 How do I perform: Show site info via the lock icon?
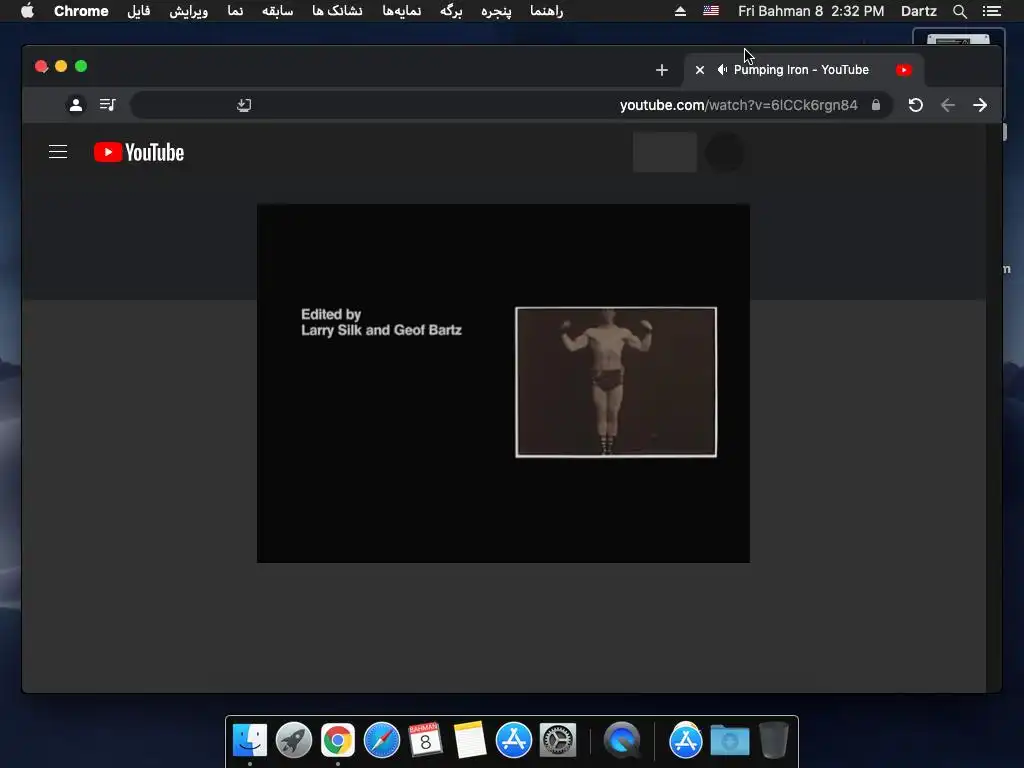click(x=876, y=105)
